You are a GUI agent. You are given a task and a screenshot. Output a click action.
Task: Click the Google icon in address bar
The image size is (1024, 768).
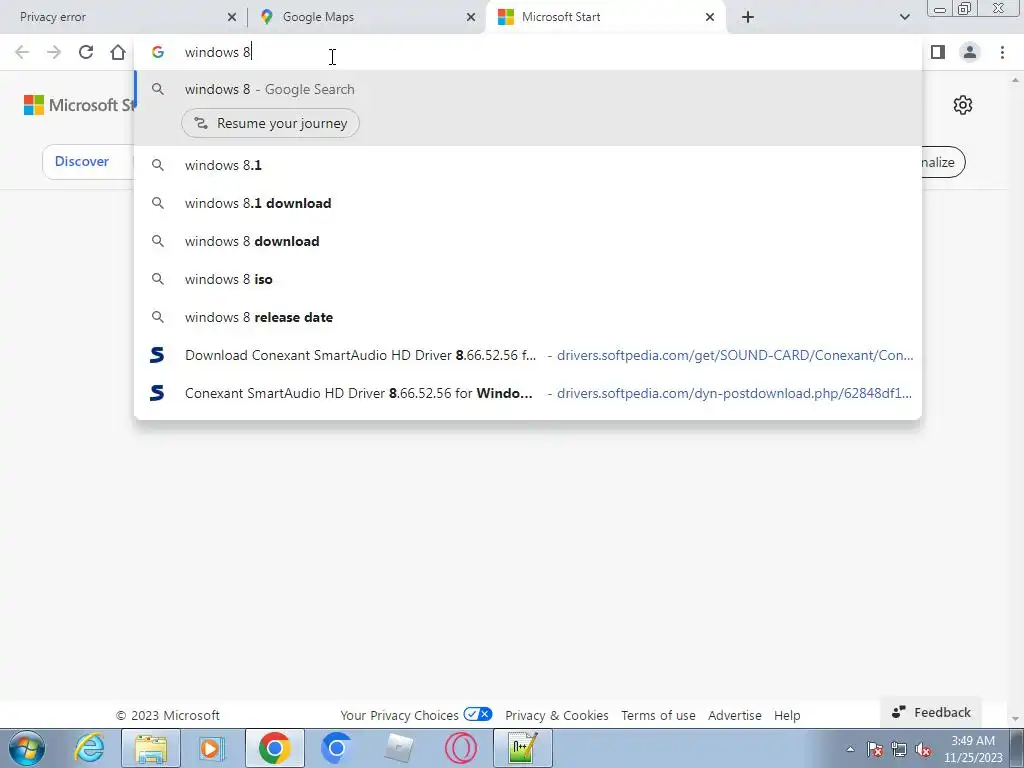157,52
